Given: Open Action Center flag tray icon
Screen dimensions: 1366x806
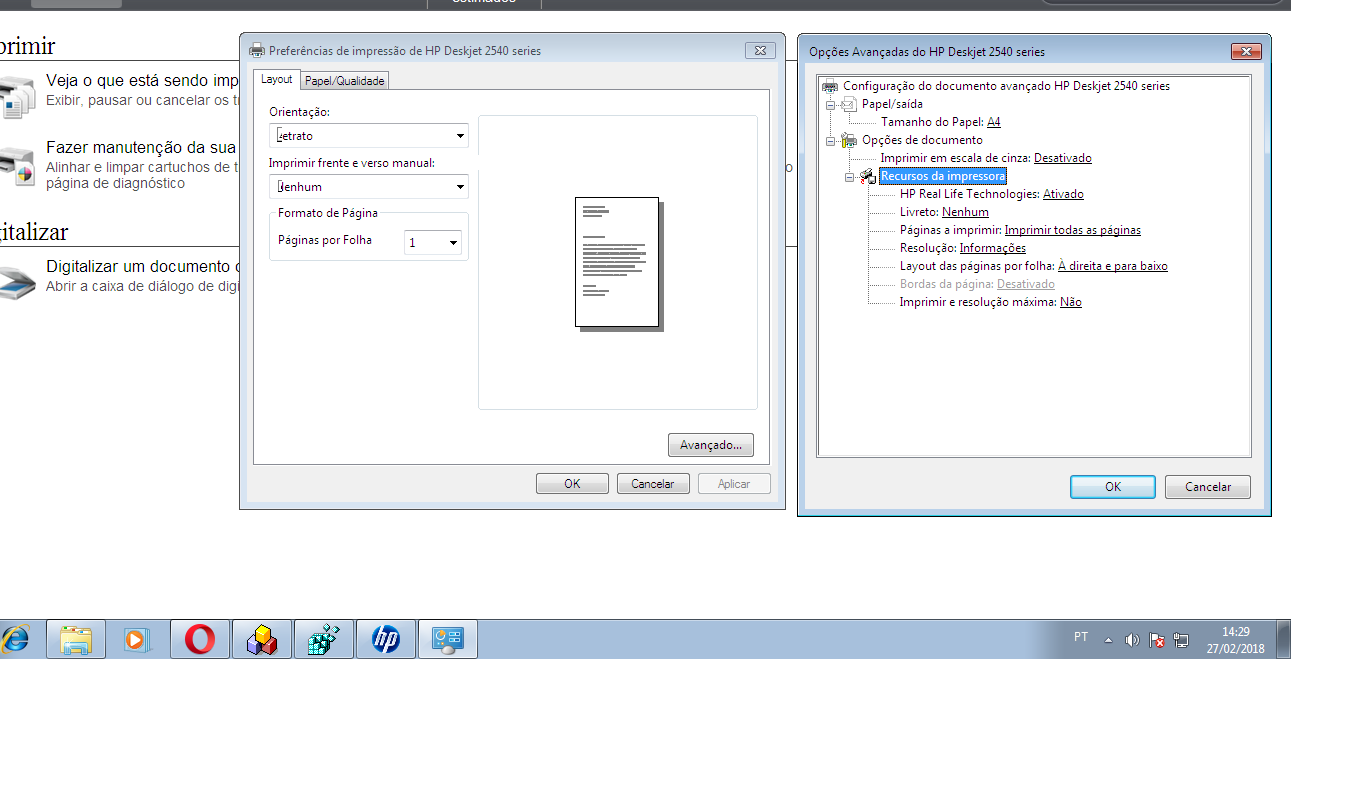Looking at the screenshot, I should tap(1157, 640).
